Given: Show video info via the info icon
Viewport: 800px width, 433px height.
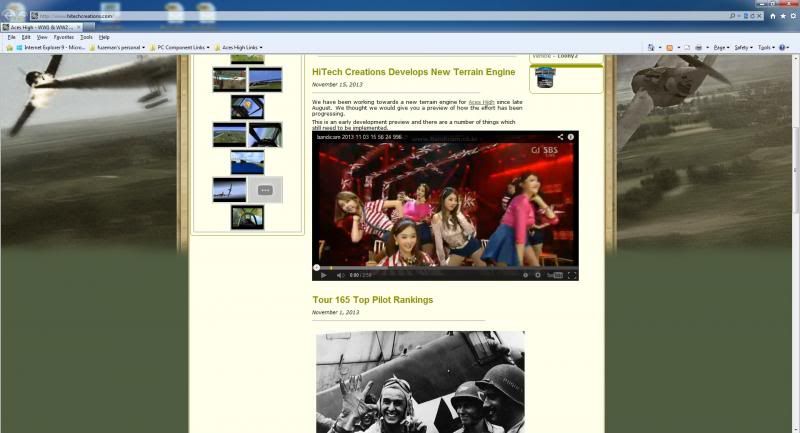Looking at the screenshot, I should (570, 137).
